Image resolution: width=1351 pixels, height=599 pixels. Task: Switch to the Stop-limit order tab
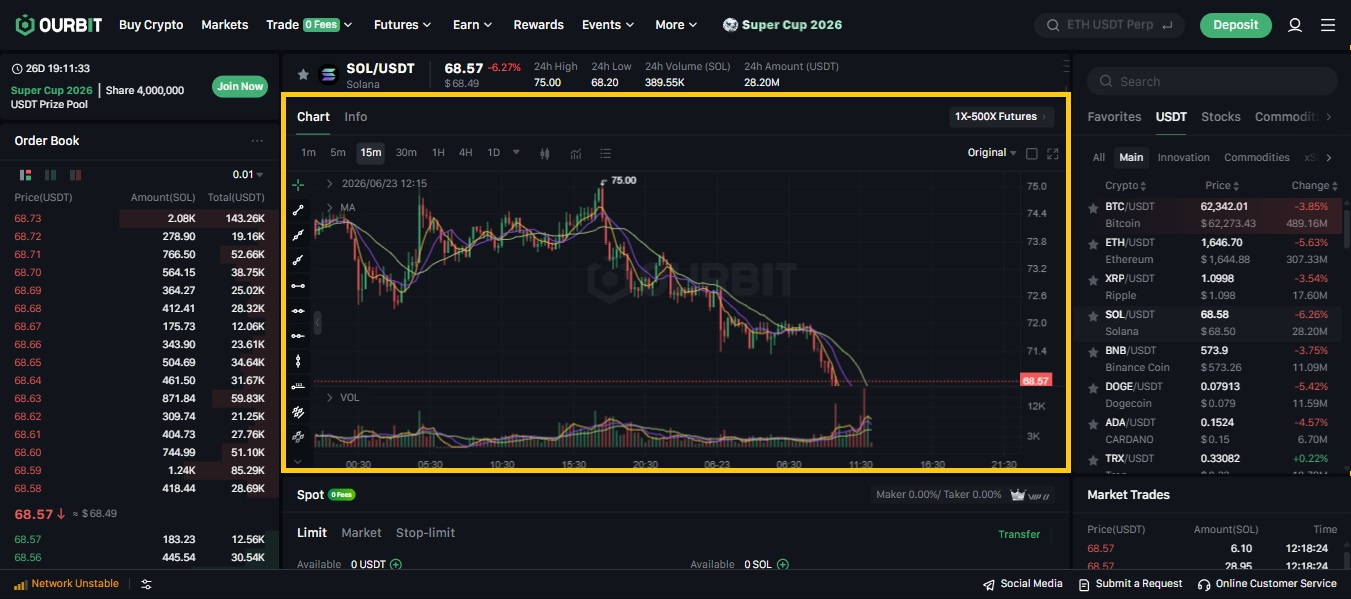click(425, 533)
